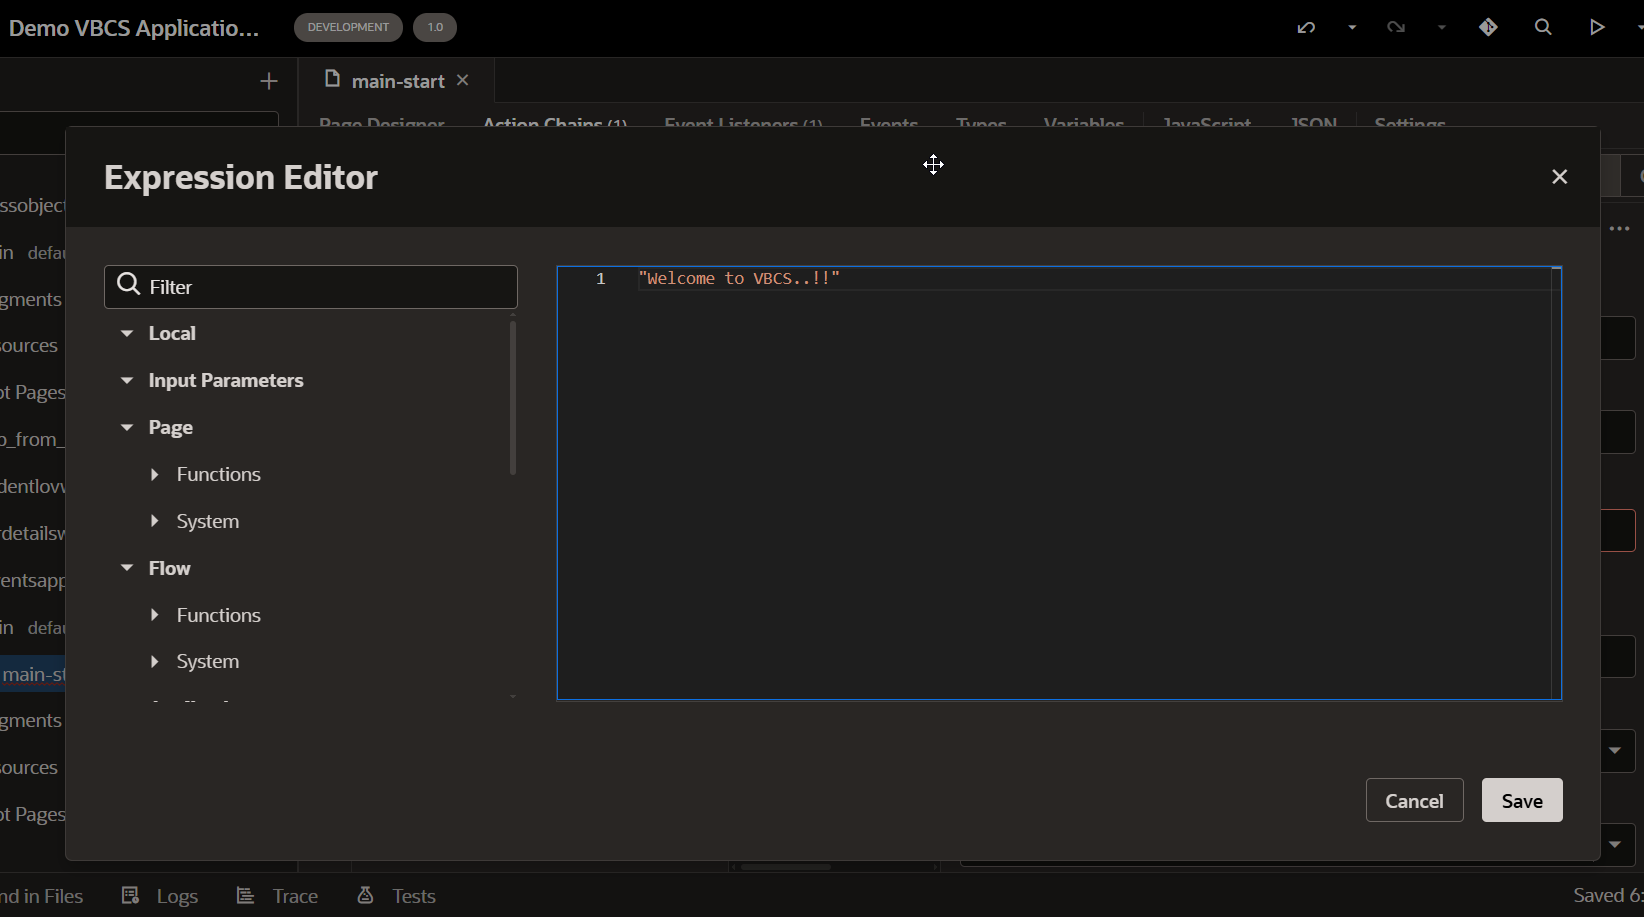1644x917 pixels.
Task: Expand Functions under Page
Action: [155, 474]
